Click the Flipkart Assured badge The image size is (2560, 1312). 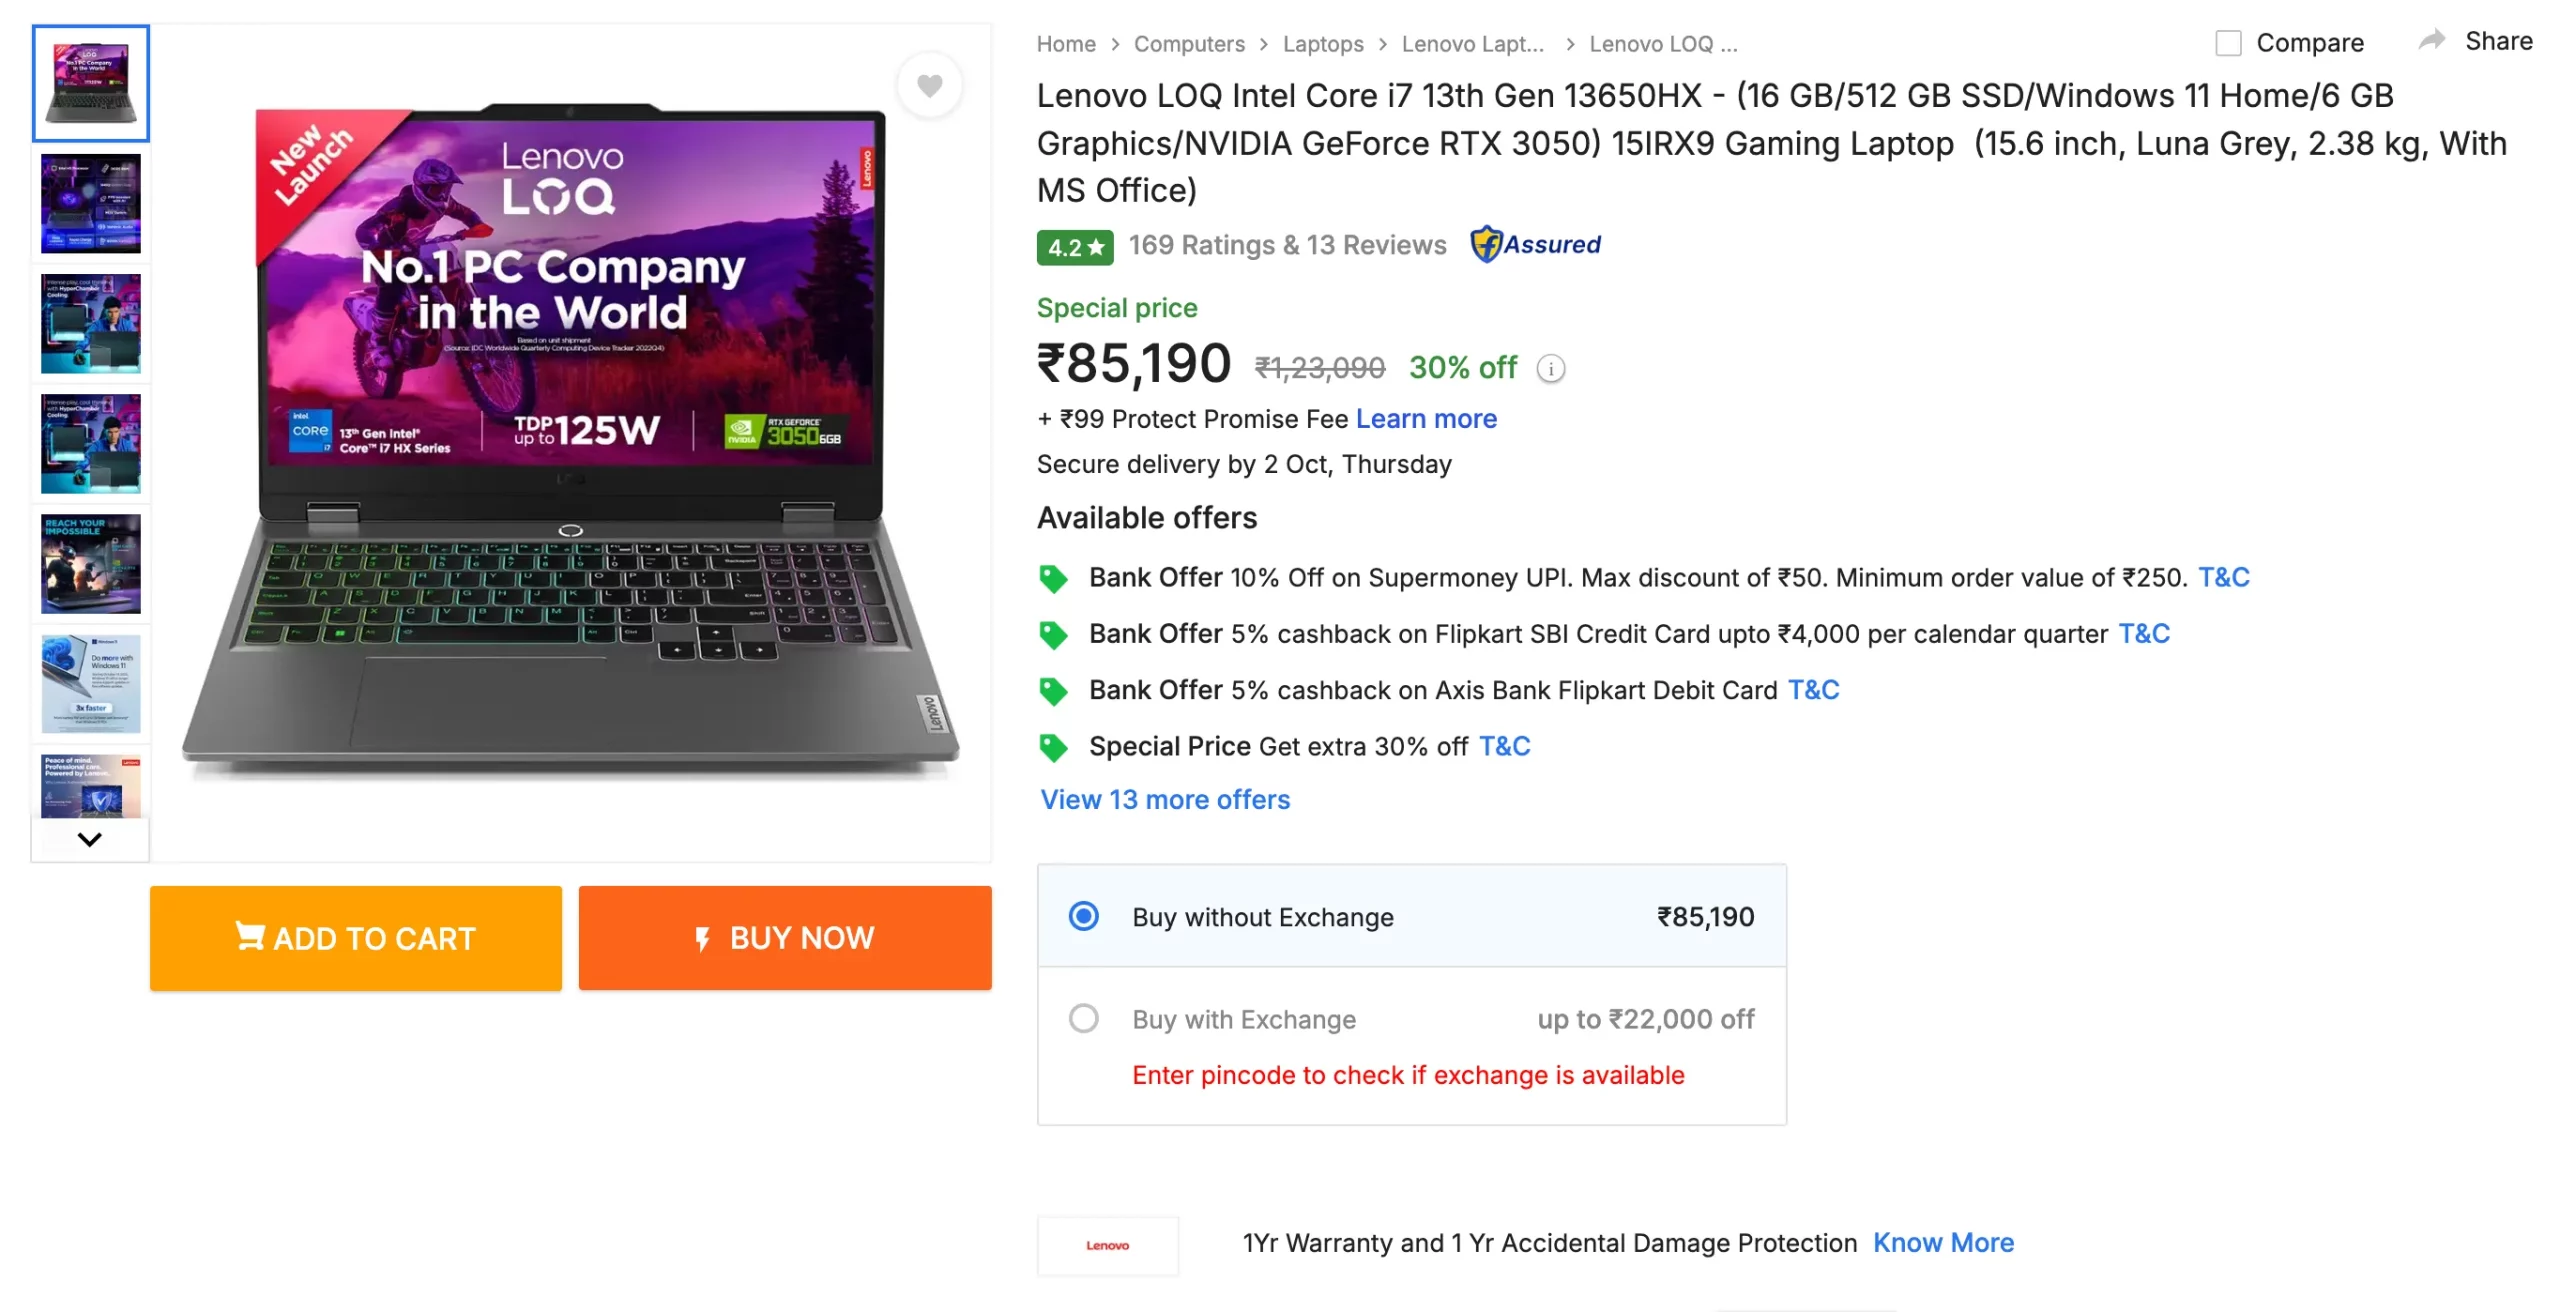(1538, 244)
